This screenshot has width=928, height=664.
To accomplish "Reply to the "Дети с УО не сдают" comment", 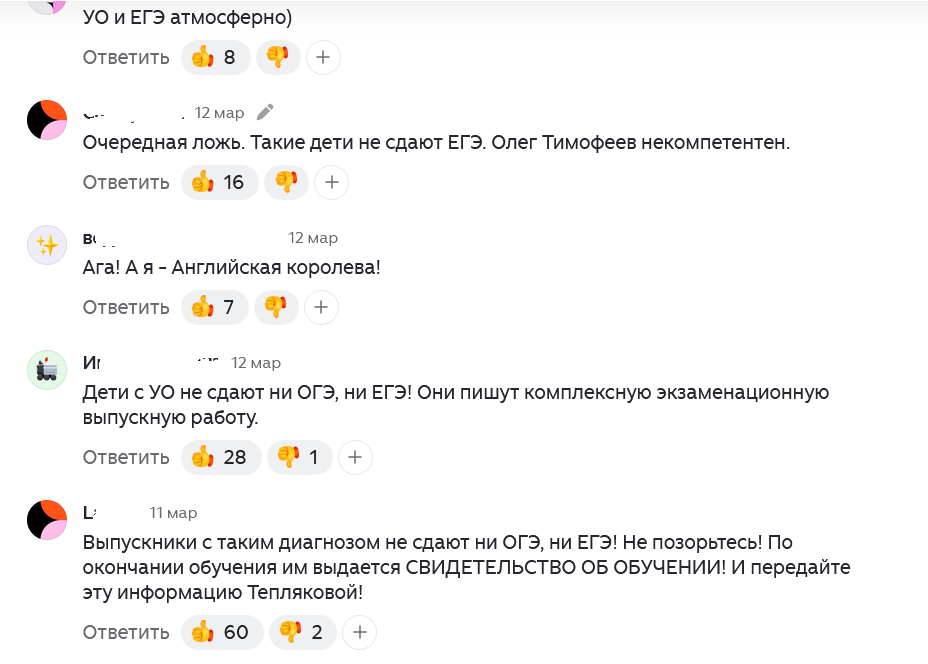I will coord(126,457).
